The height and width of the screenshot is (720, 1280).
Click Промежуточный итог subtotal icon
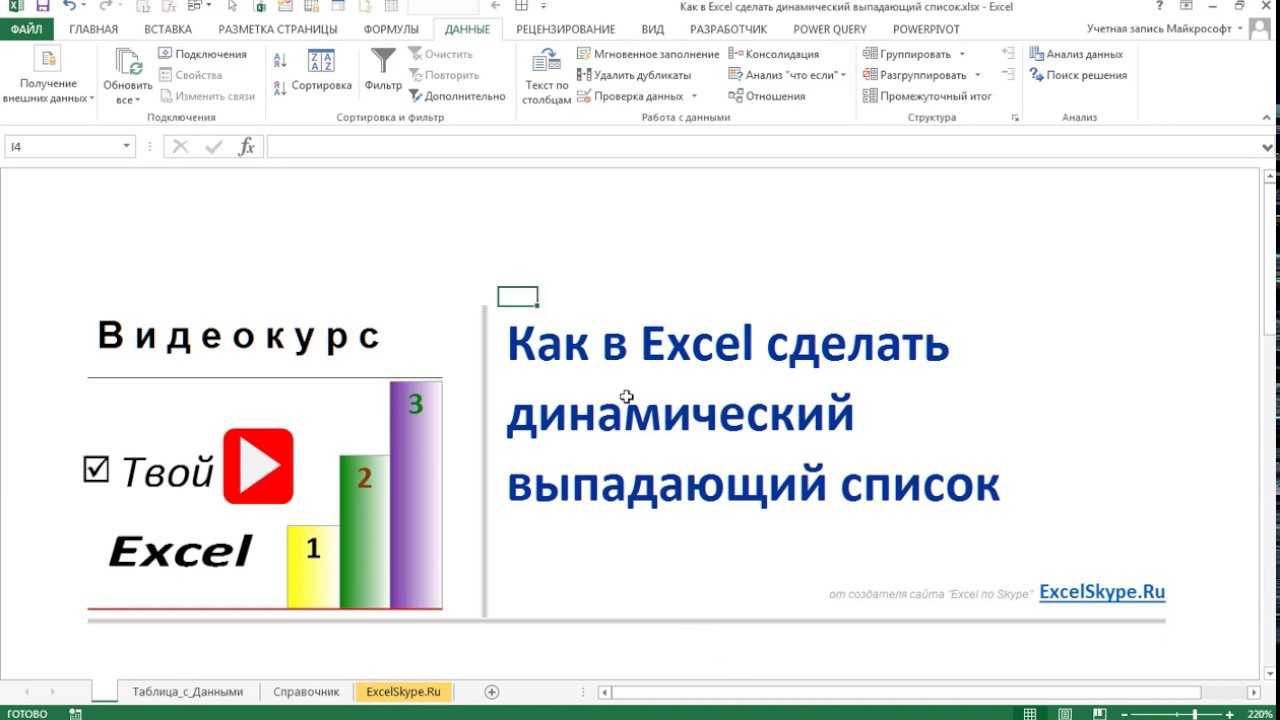point(870,97)
